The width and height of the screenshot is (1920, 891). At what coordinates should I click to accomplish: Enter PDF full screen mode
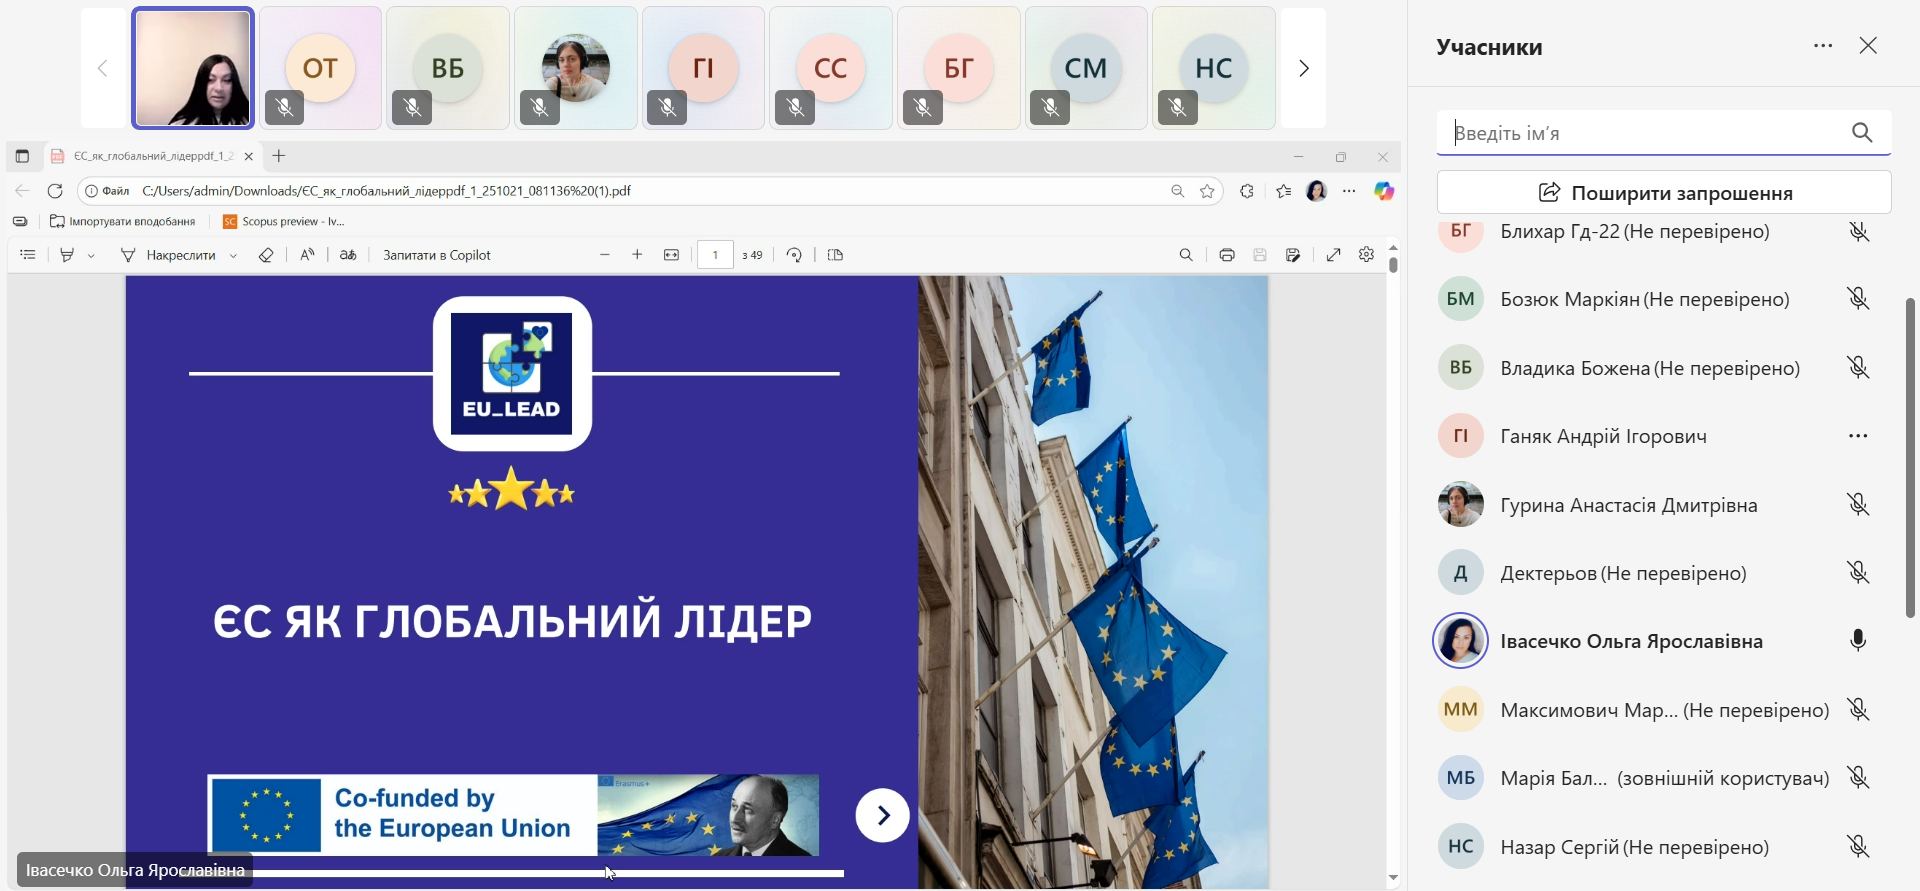click(1333, 255)
